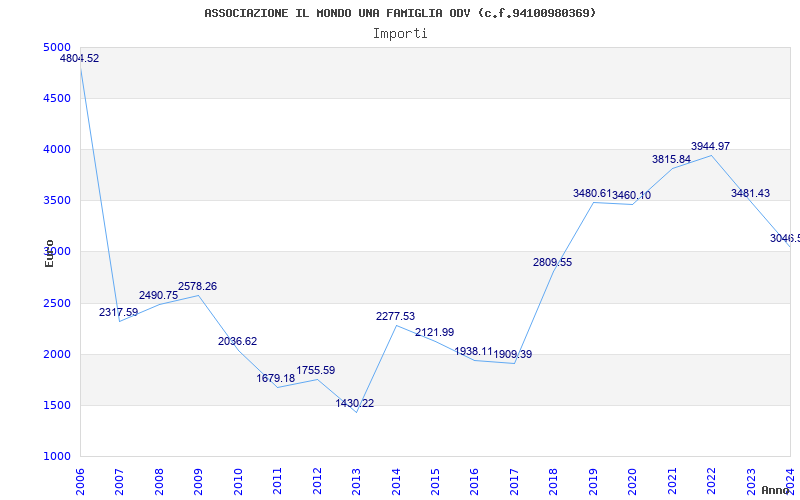Click the 2019 year label
Image resolution: width=800 pixels, height=500 pixels.
coord(593,482)
